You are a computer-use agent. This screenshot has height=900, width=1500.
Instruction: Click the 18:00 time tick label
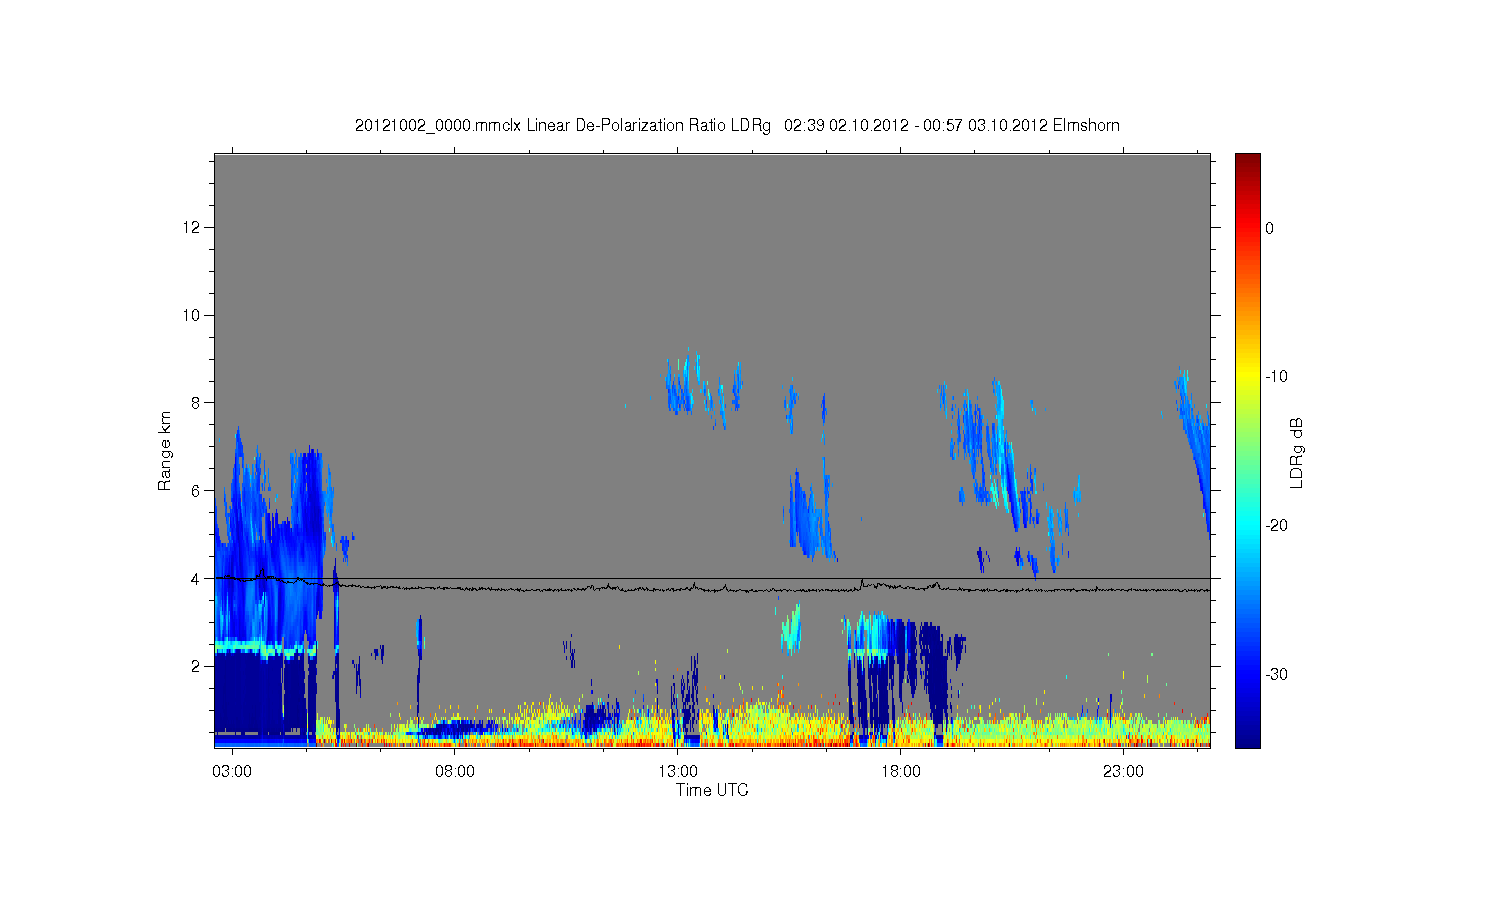point(901,771)
